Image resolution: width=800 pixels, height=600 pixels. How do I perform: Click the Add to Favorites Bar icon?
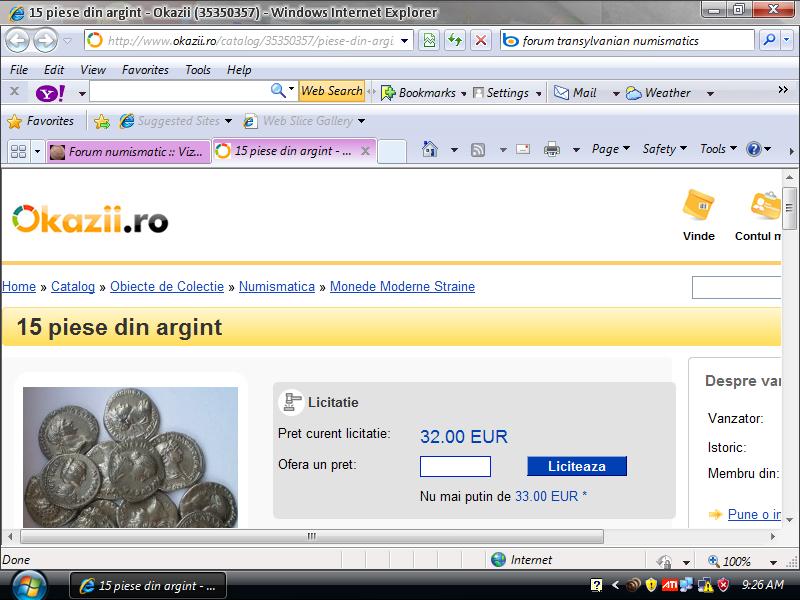point(101,121)
